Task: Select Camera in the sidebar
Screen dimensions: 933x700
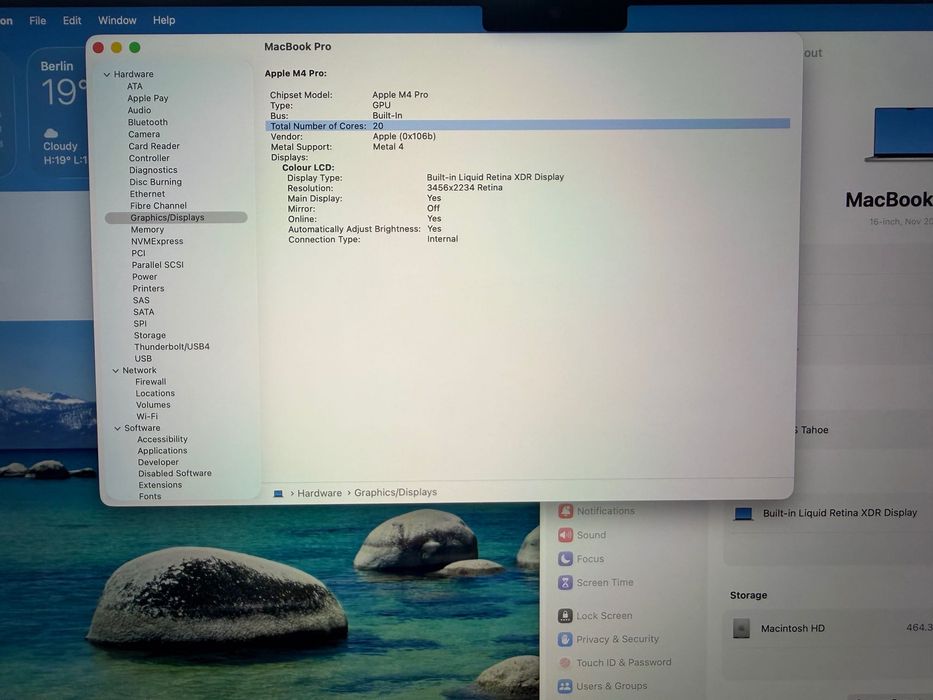Action: coord(144,134)
